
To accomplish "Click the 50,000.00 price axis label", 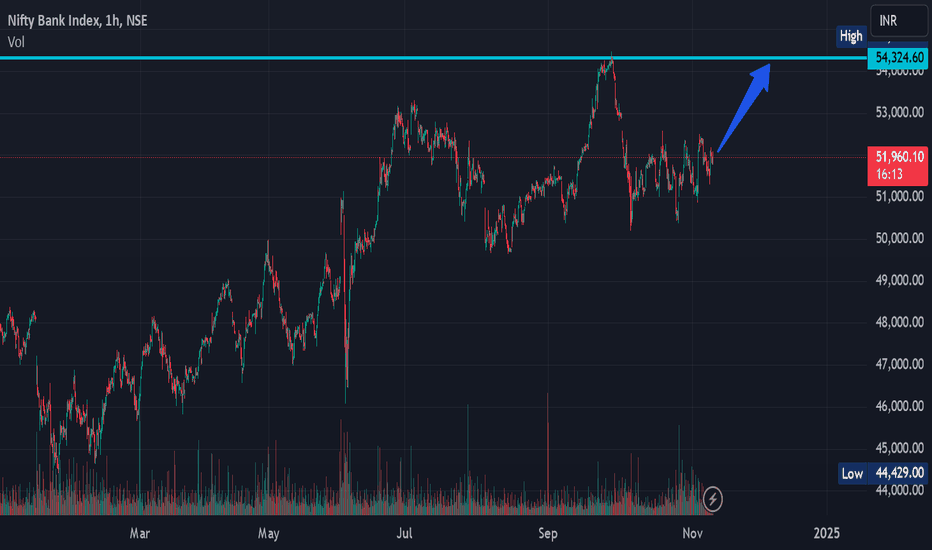I will tap(899, 238).
